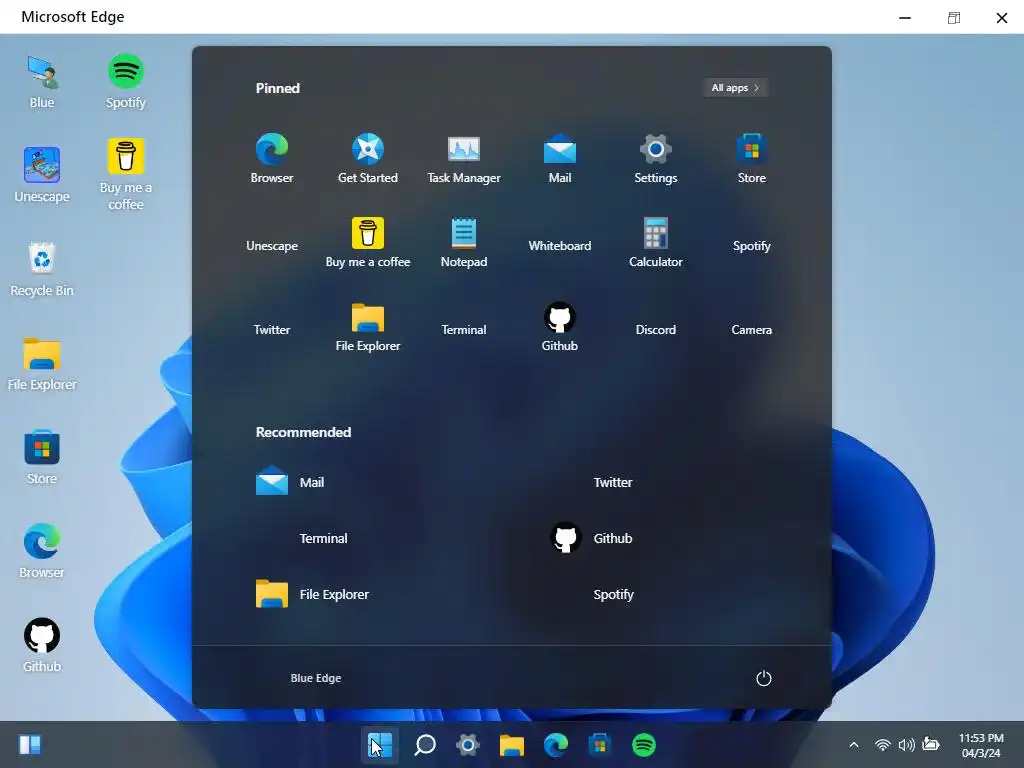Image resolution: width=1024 pixels, height=768 pixels.
Task: Open pinned Camera in the Start menu
Action: click(x=752, y=330)
